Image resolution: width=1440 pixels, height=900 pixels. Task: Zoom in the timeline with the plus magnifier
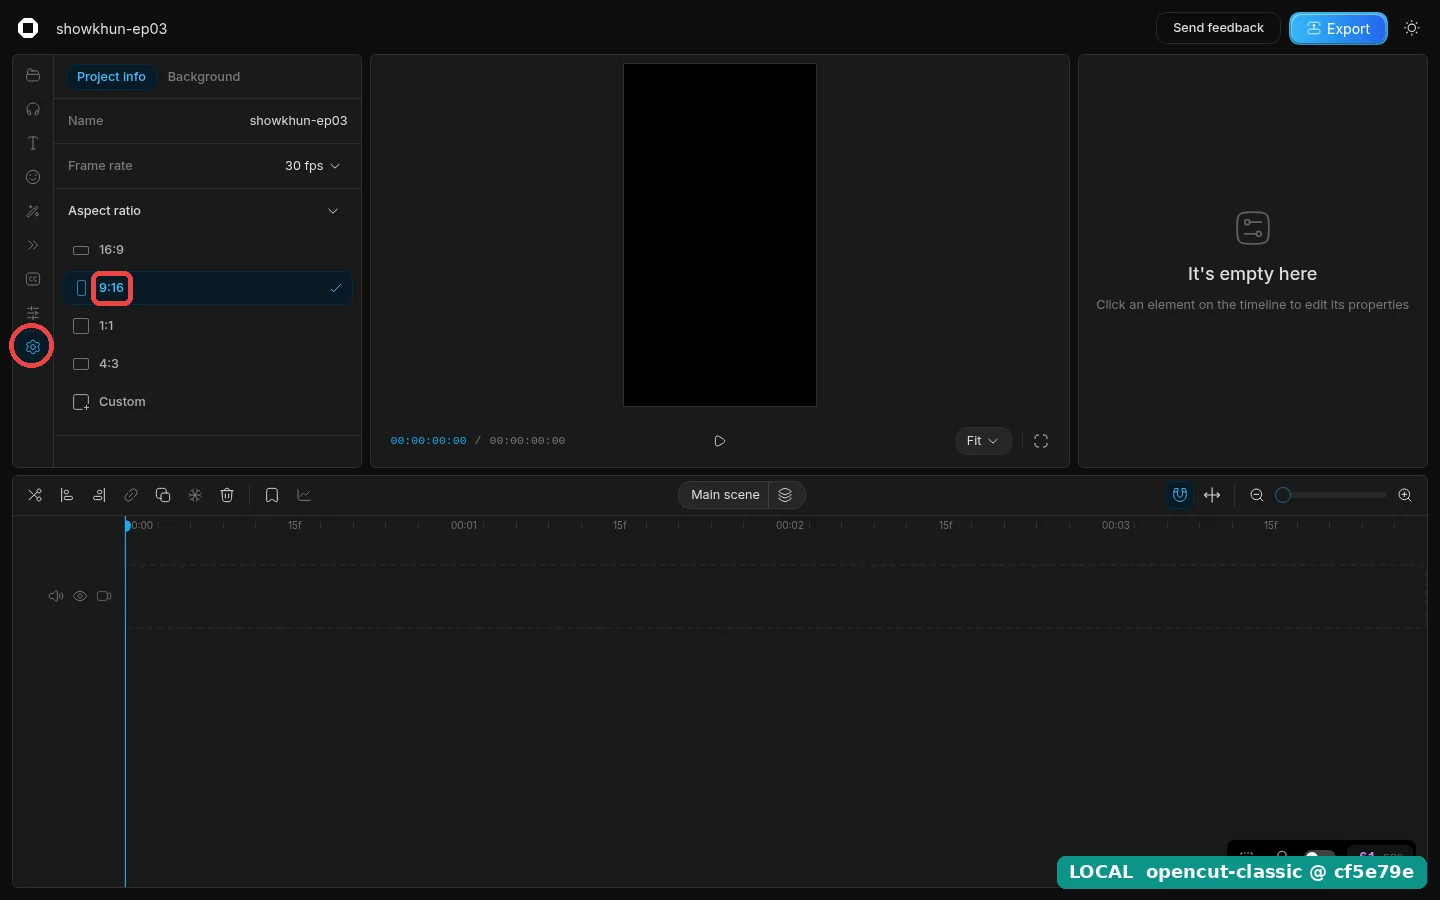pyautogui.click(x=1405, y=495)
